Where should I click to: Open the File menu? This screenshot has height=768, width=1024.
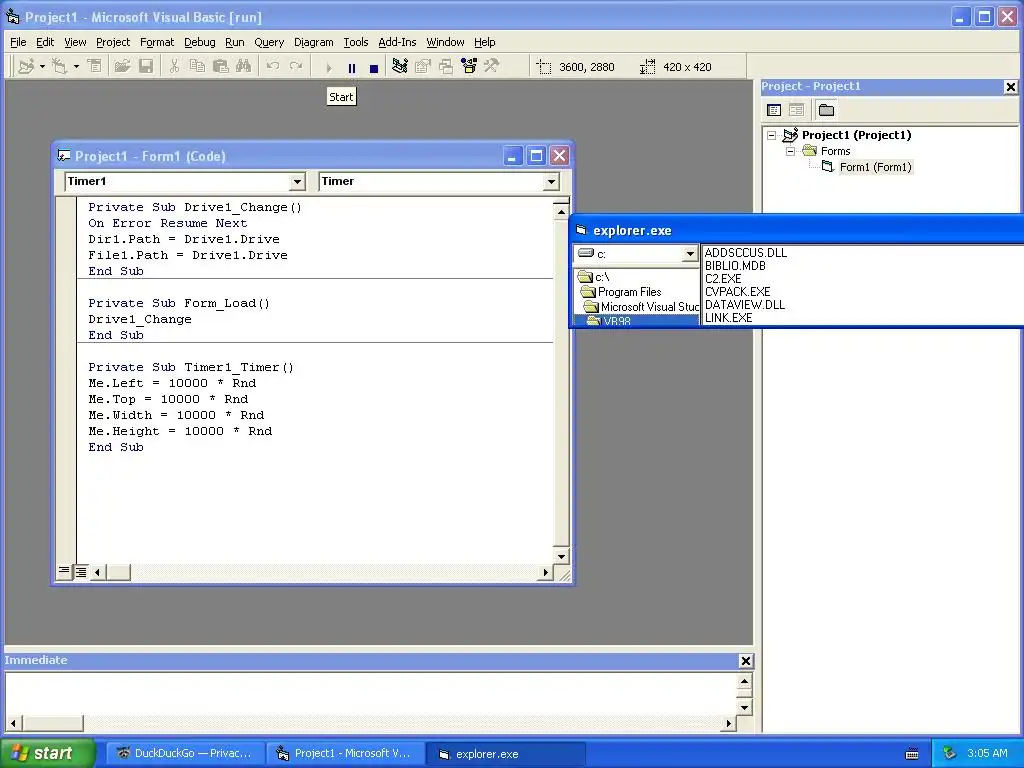[x=18, y=42]
